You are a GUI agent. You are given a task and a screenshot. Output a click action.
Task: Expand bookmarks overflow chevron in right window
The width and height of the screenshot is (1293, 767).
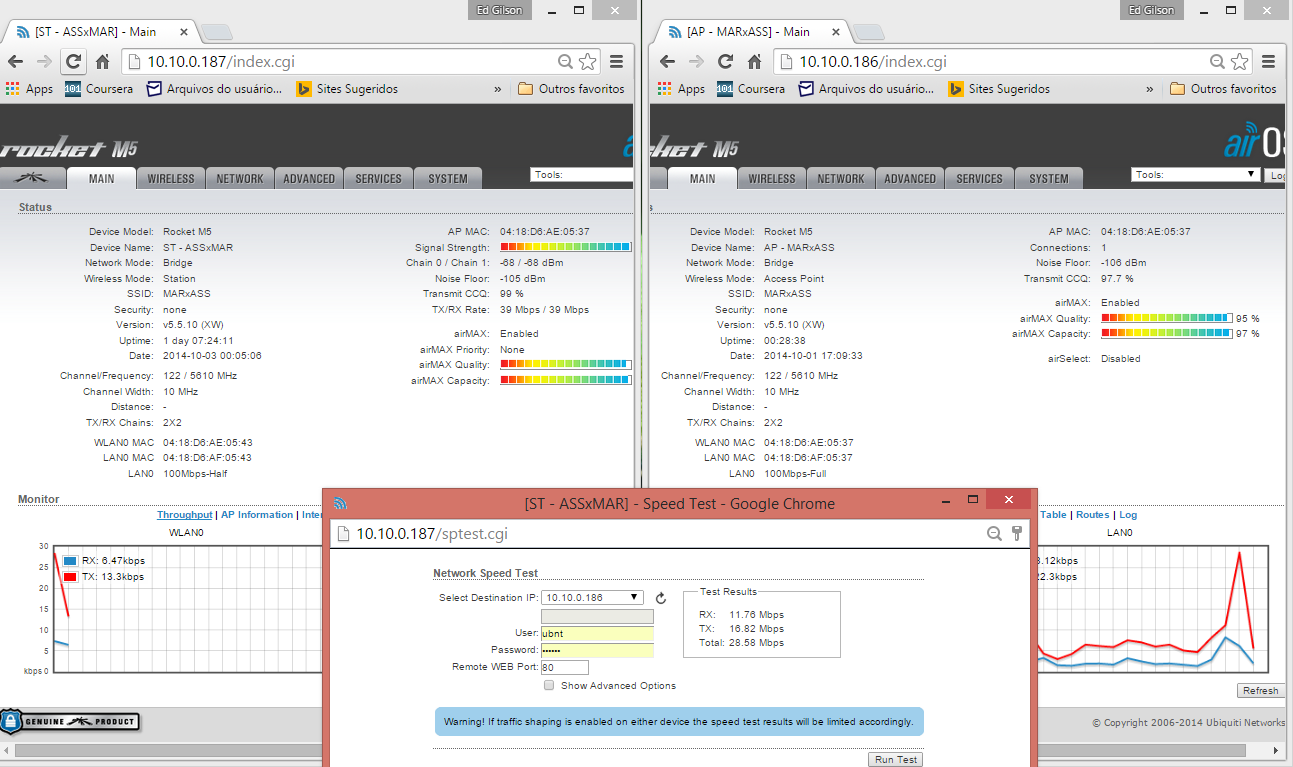point(1150,89)
